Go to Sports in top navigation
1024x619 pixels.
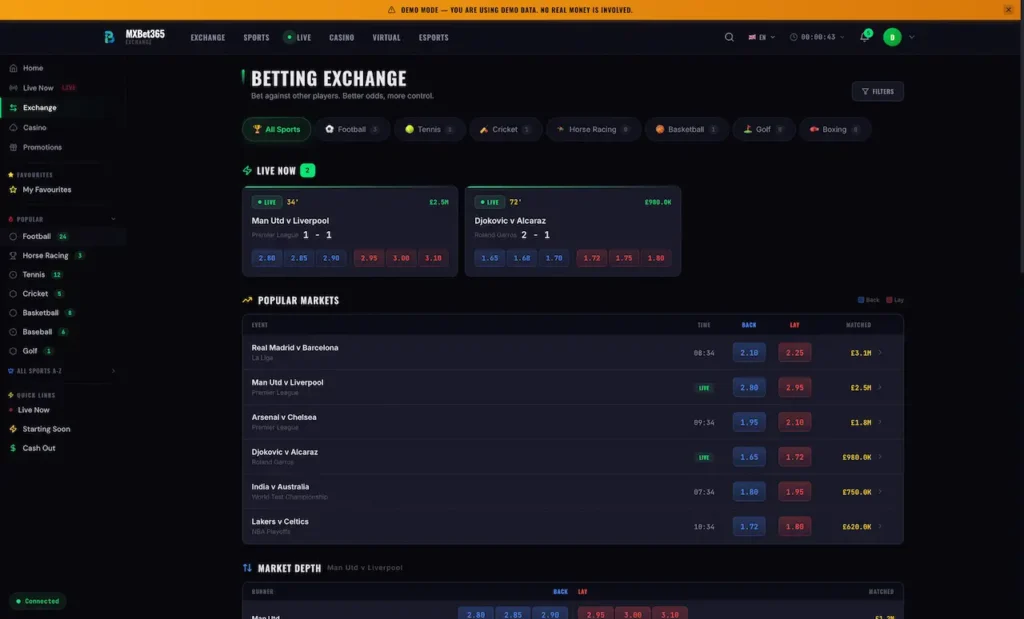pyautogui.click(x=256, y=37)
